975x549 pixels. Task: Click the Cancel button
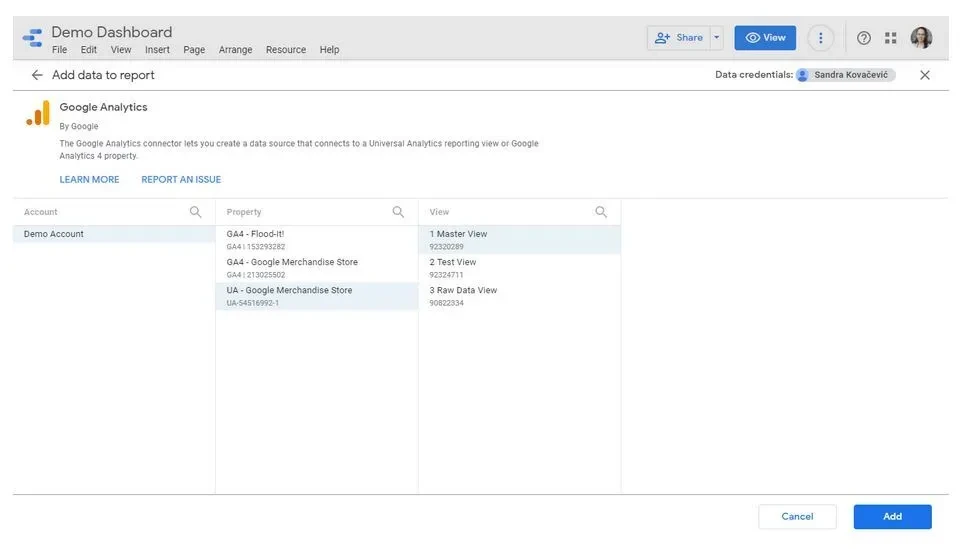797,517
